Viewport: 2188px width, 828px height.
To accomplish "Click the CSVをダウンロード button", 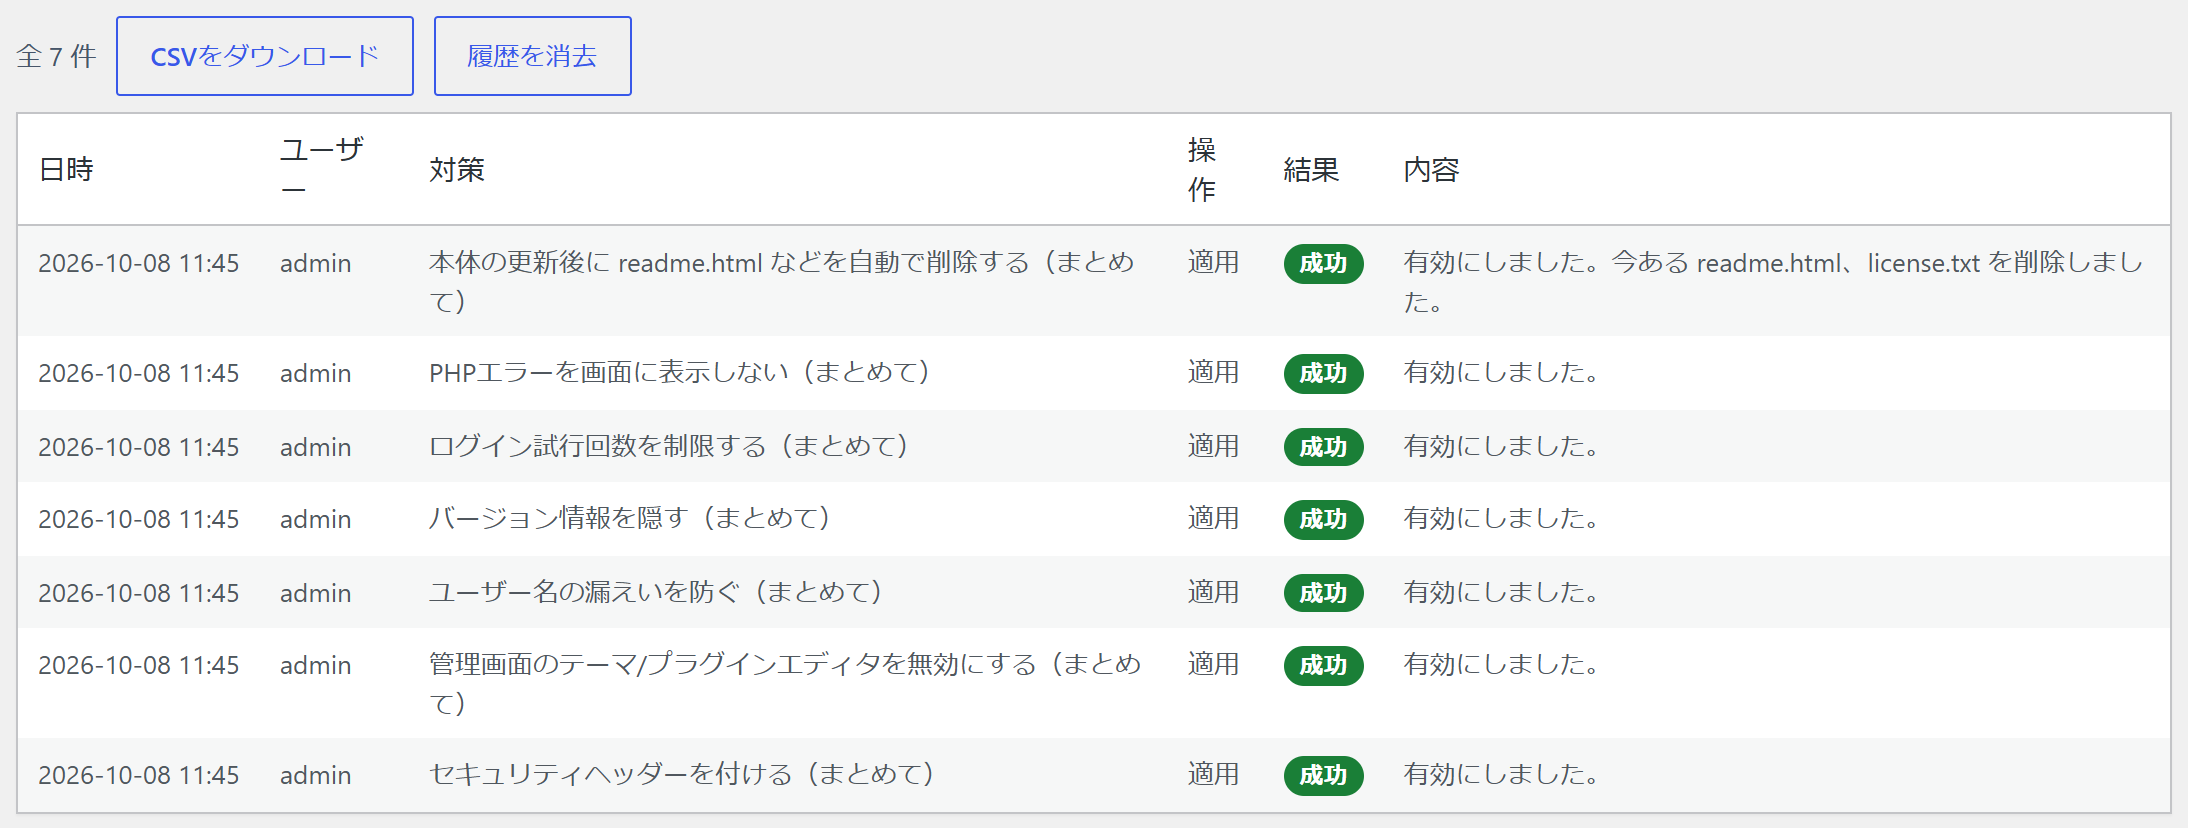I will pos(265,56).
